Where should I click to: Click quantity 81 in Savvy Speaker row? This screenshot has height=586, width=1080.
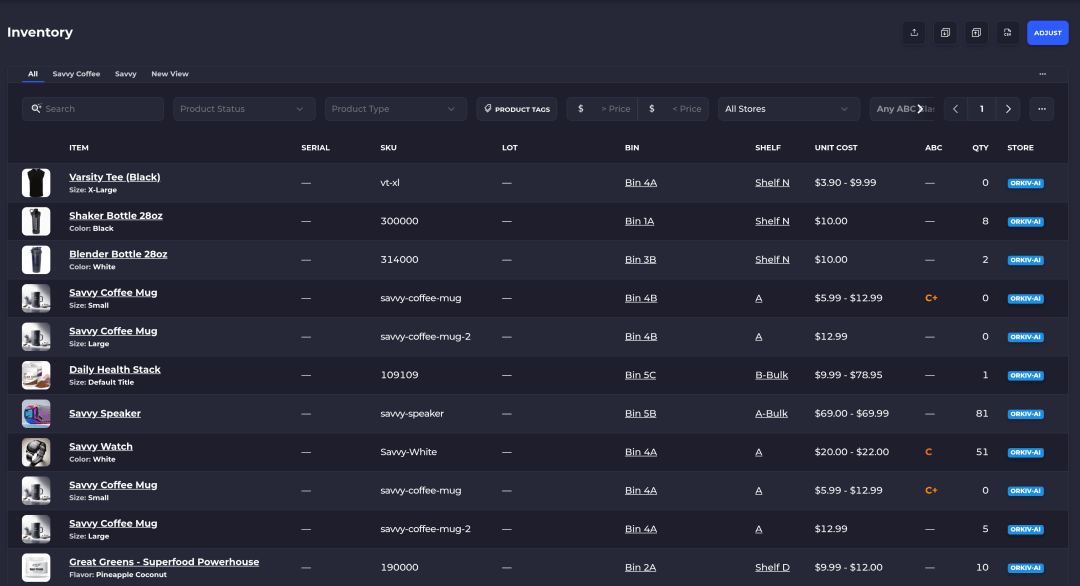click(x=982, y=414)
